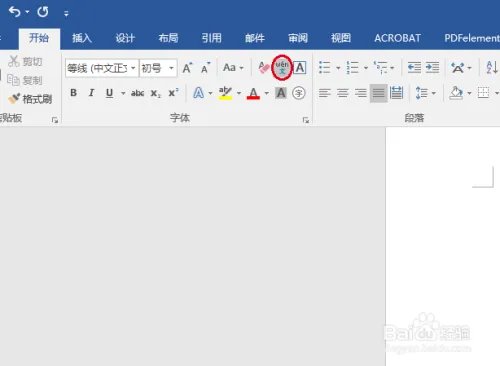Open the 布局 ribbon tab
Screen dimensions: 500x366
tap(168, 38)
